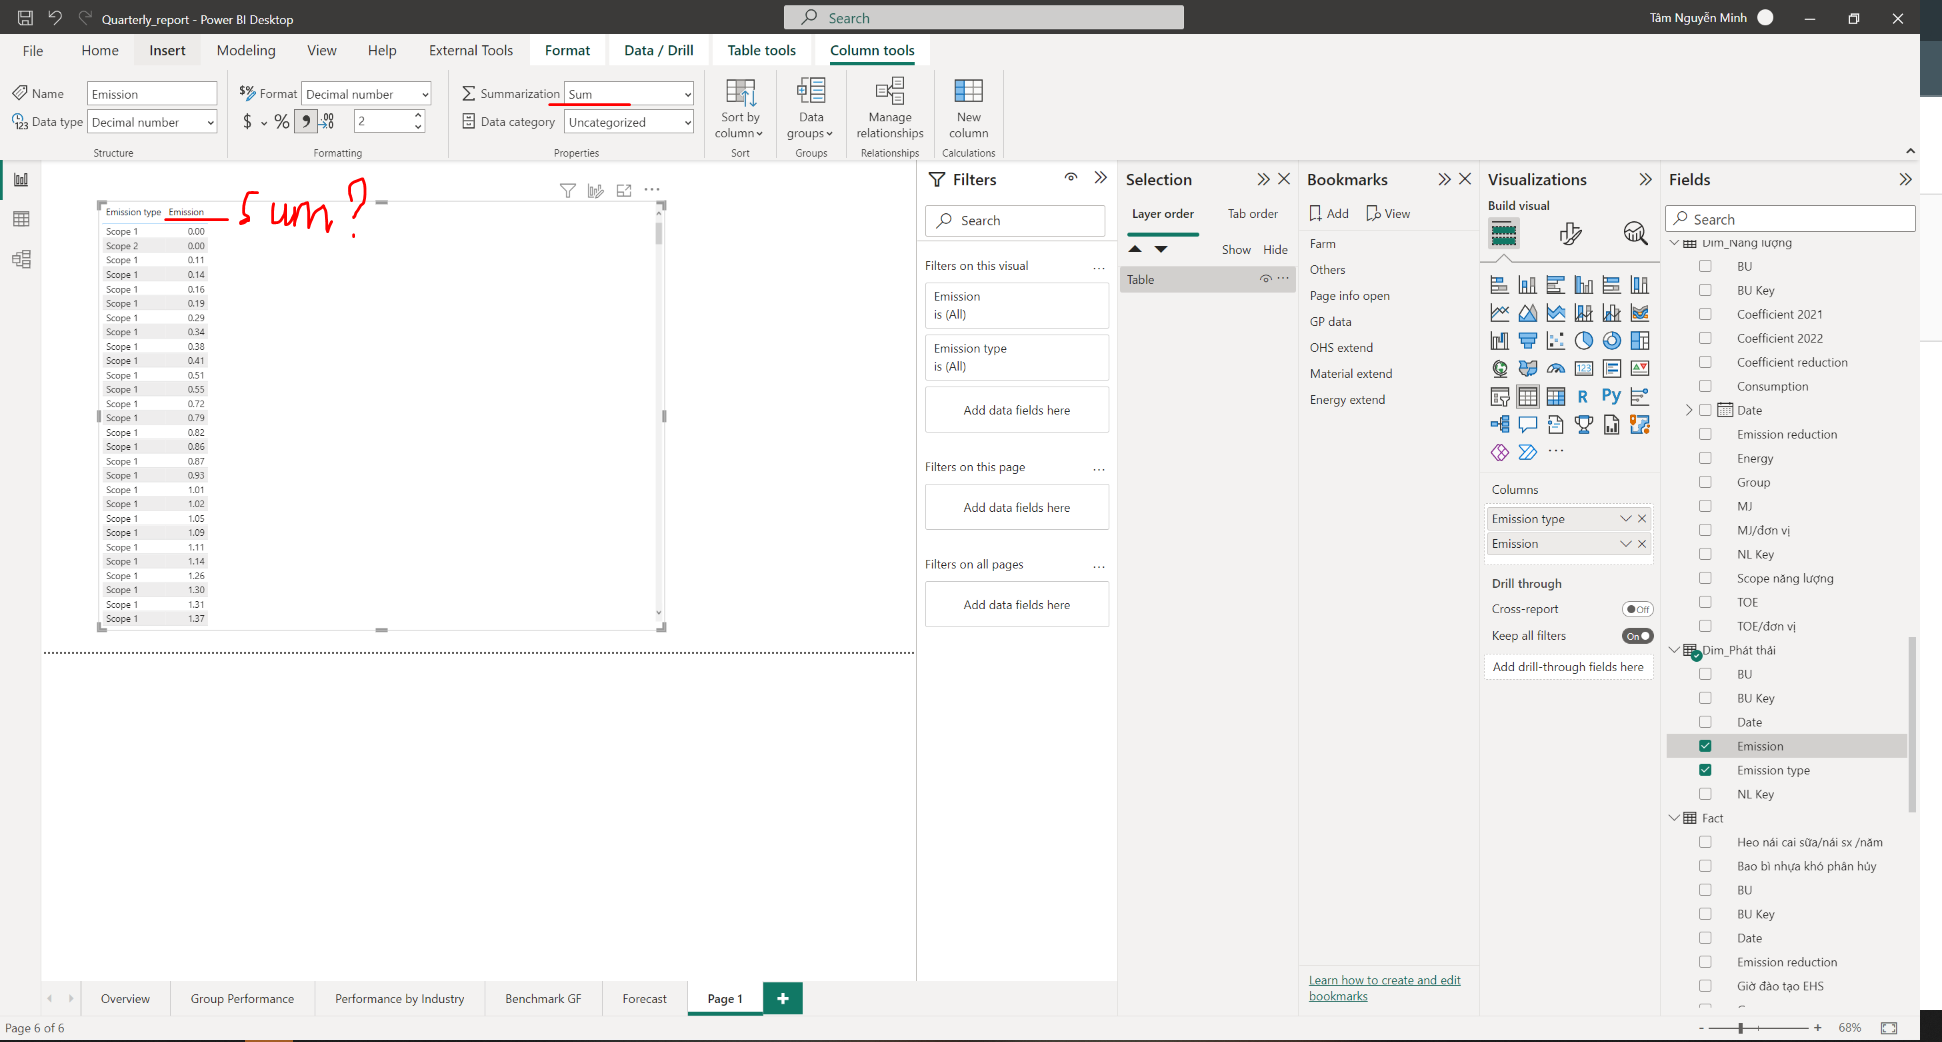Toggle Cross-report drill through switch
Image resolution: width=1942 pixels, height=1042 pixels.
point(1637,609)
